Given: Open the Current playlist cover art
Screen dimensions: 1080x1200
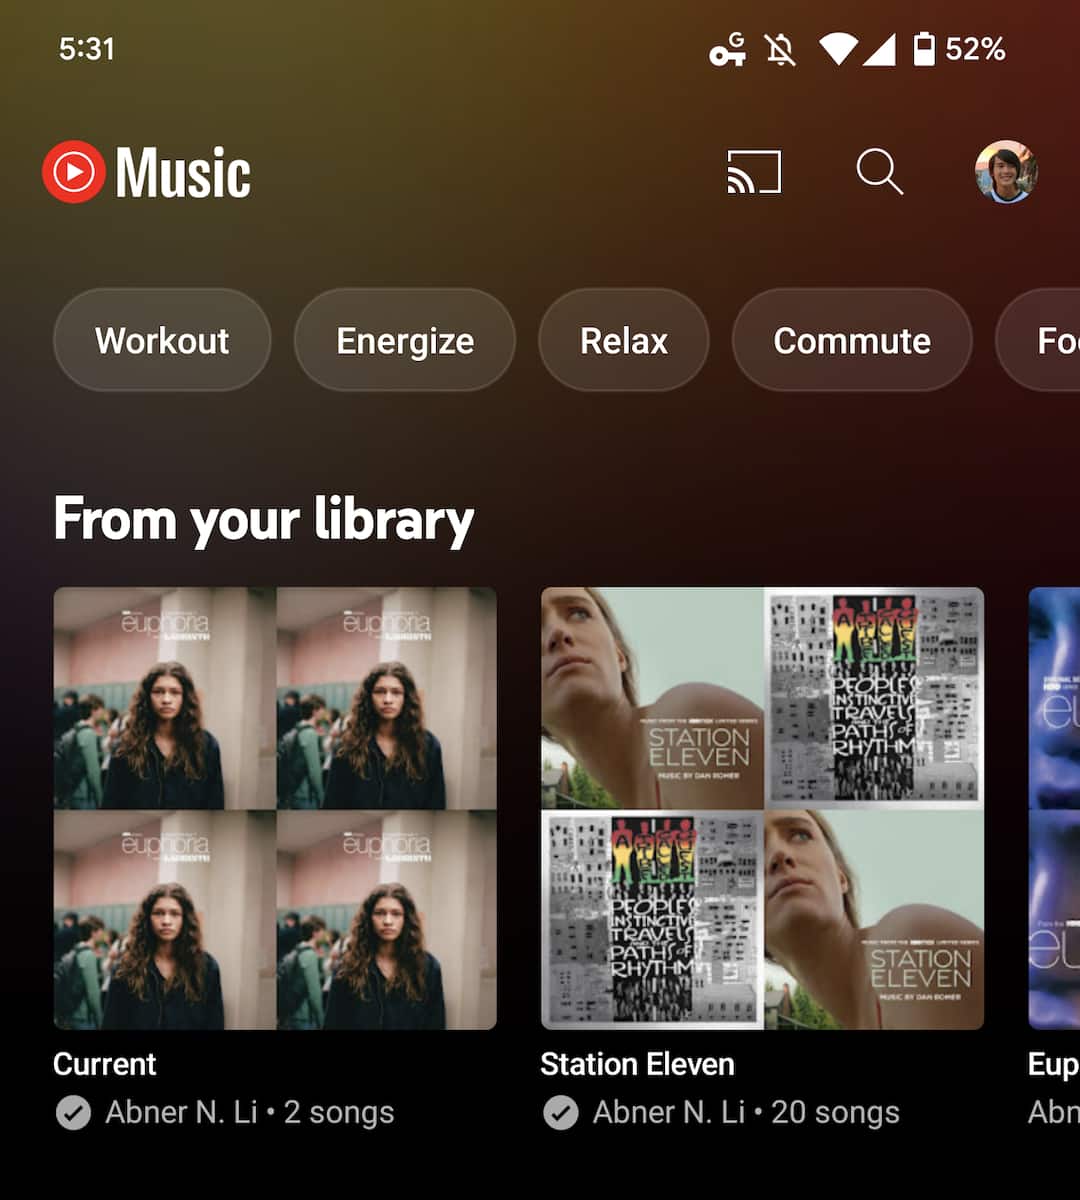Looking at the screenshot, I should pyautogui.click(x=275, y=808).
